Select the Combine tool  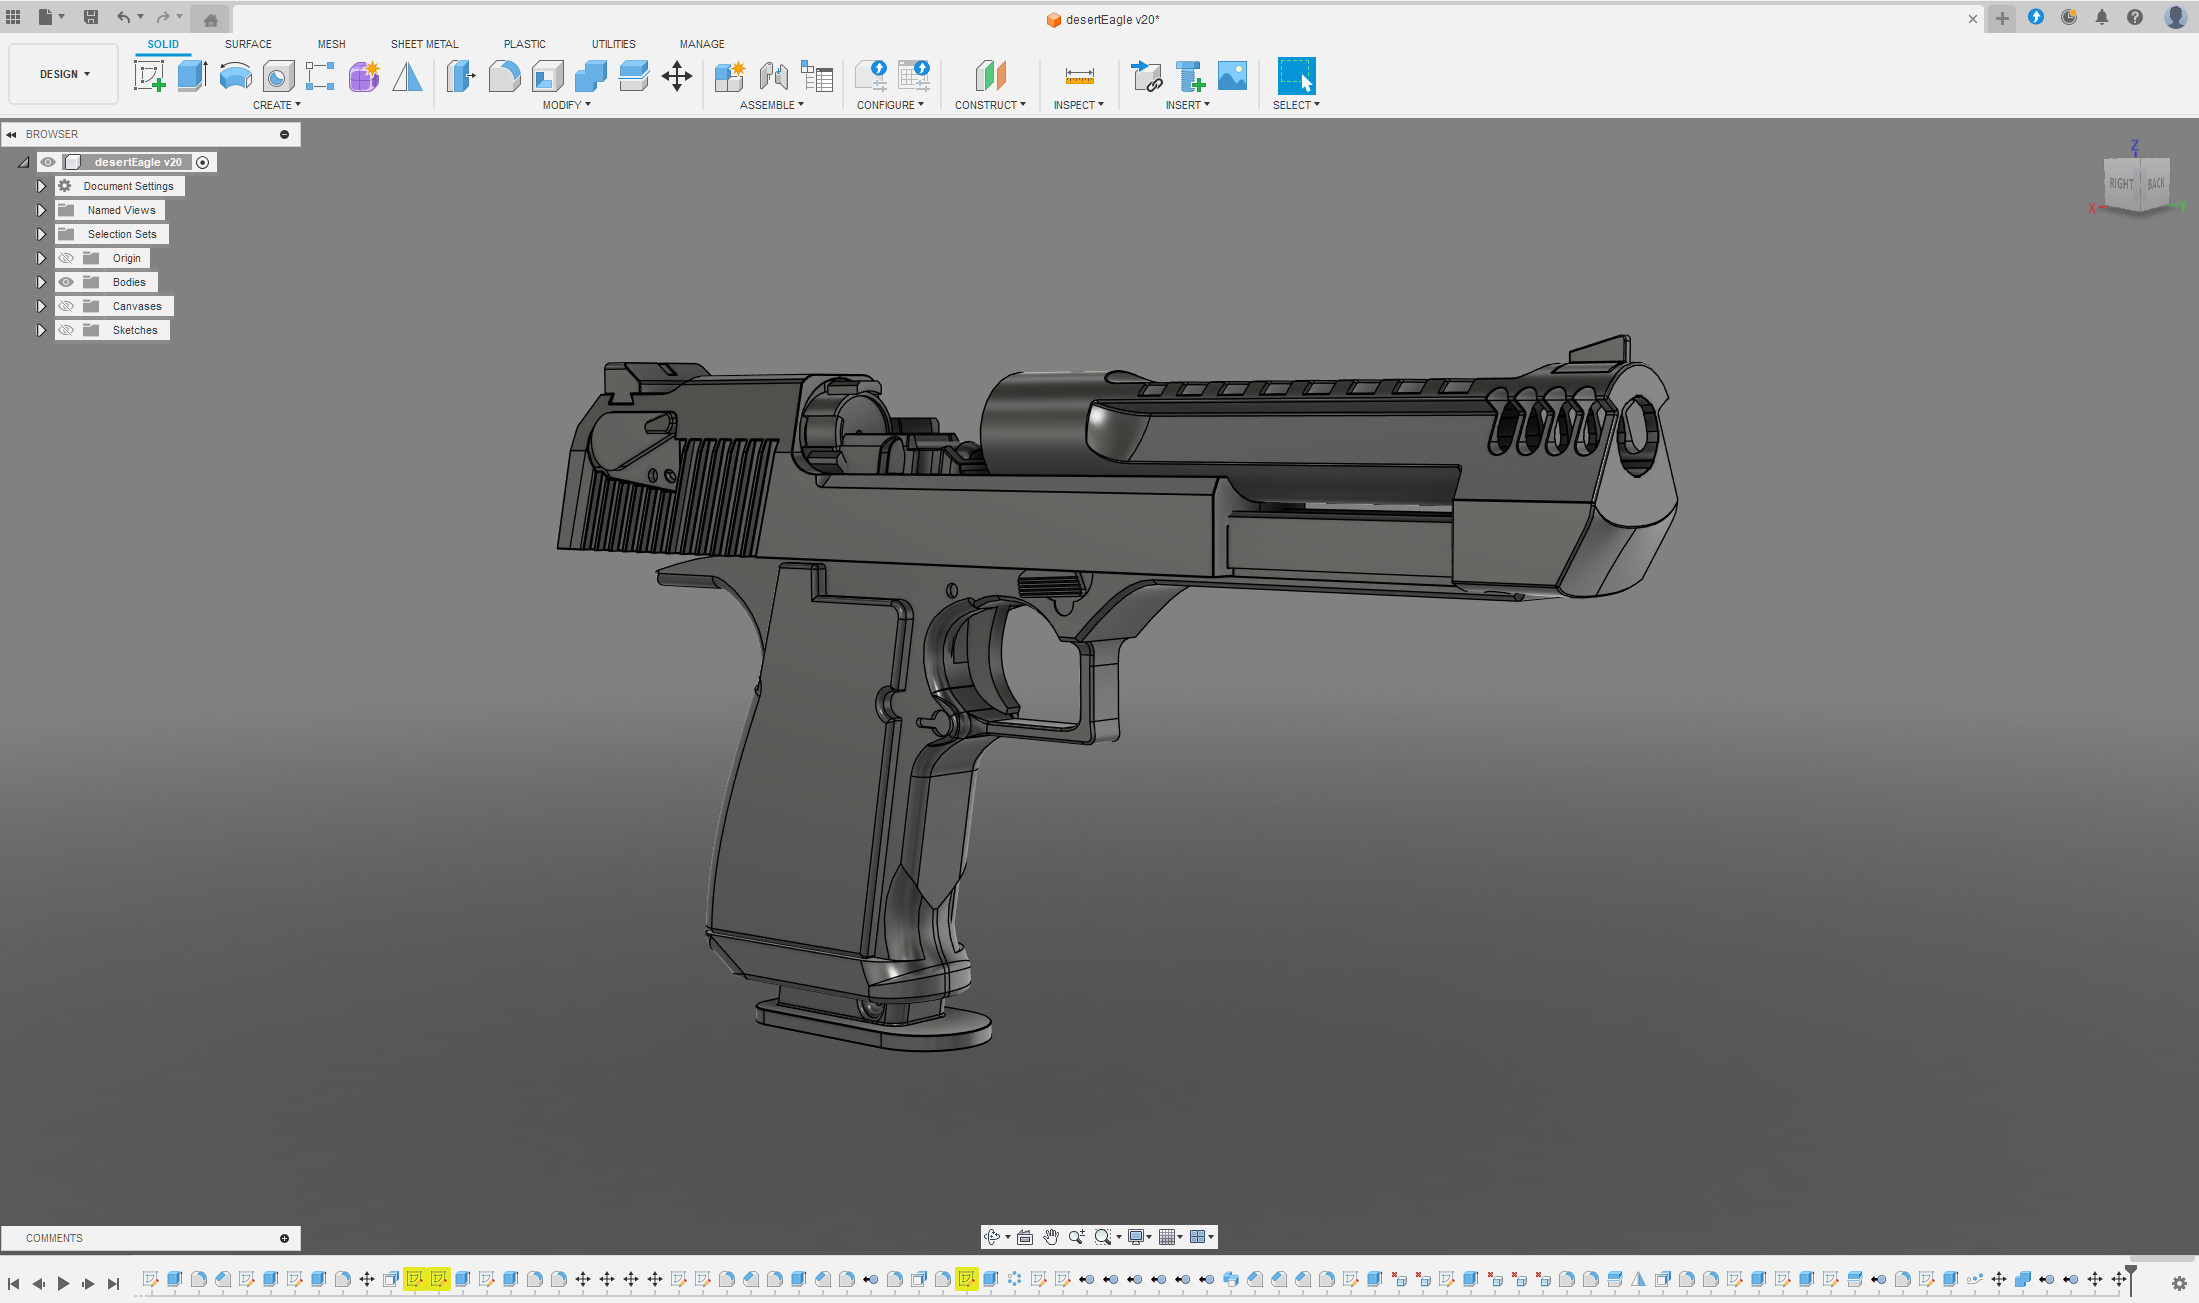(x=591, y=76)
